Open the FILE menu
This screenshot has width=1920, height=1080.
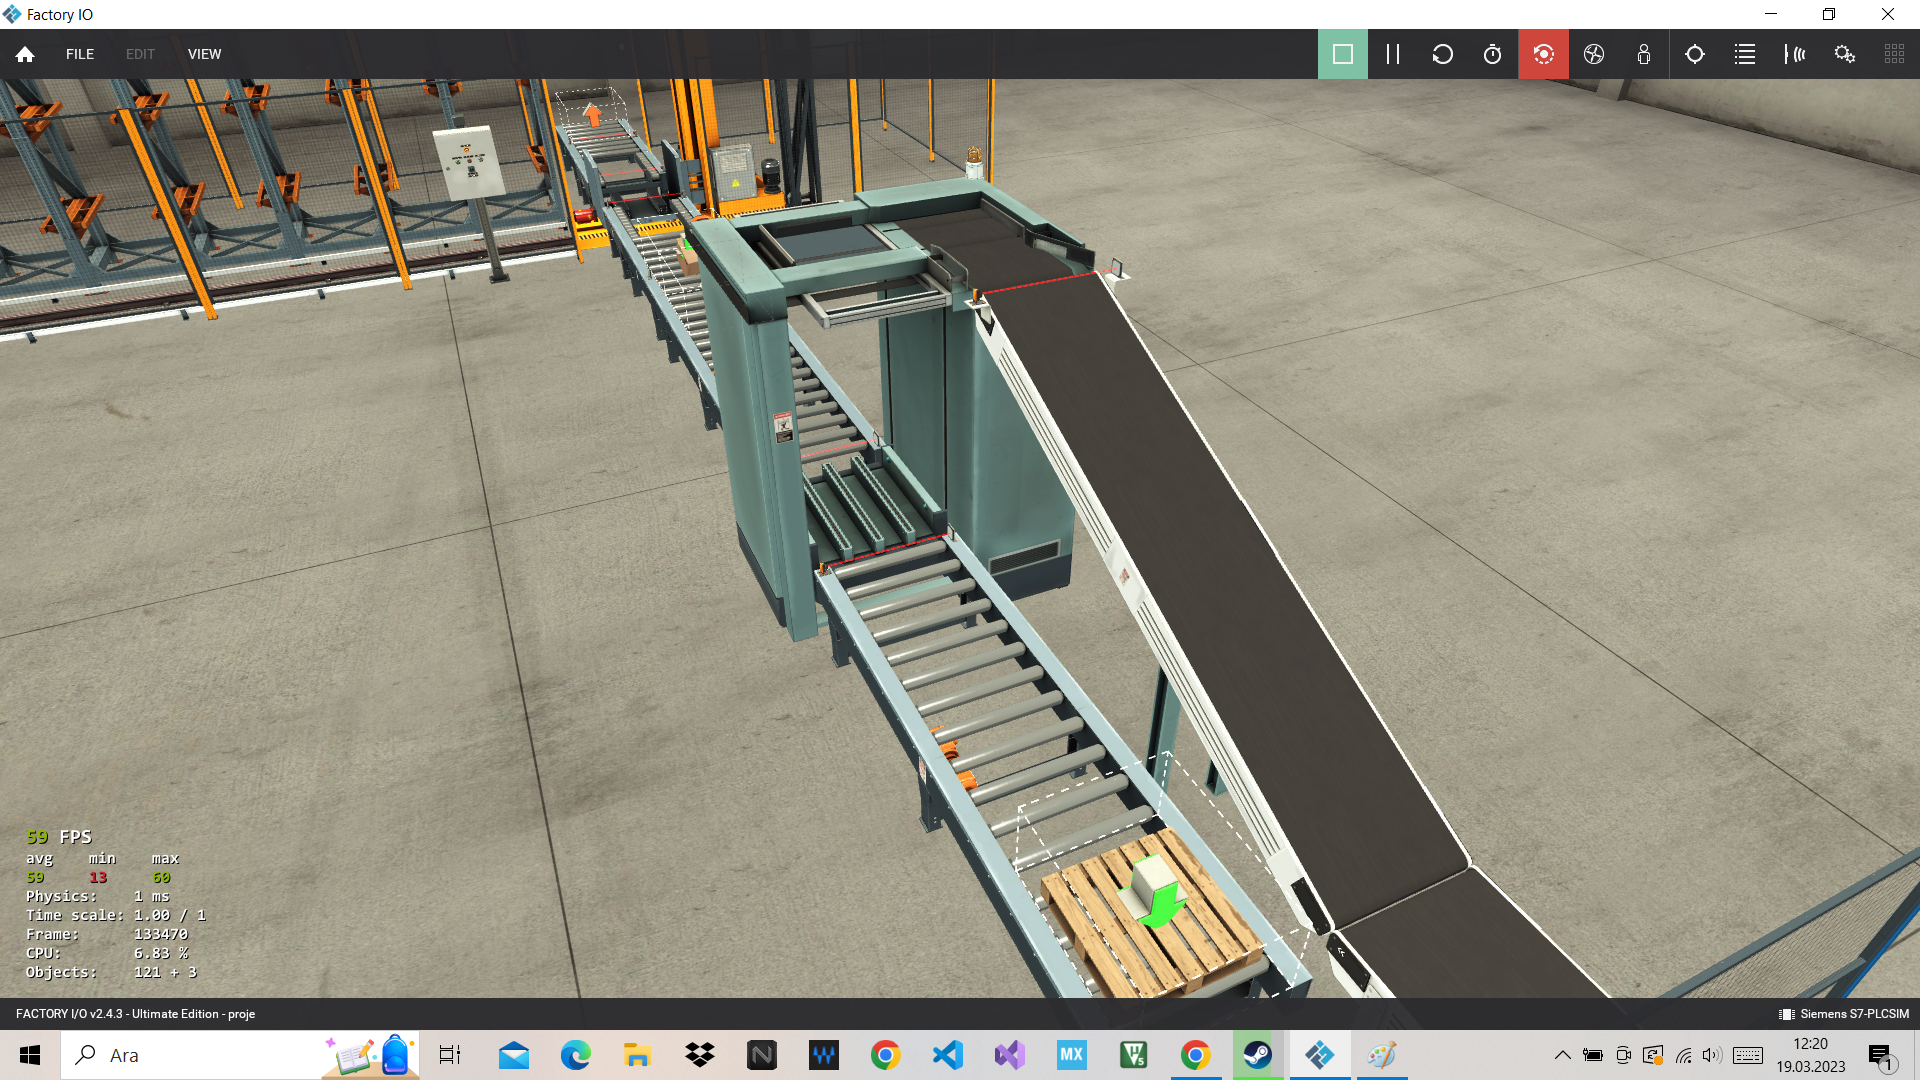pos(80,54)
